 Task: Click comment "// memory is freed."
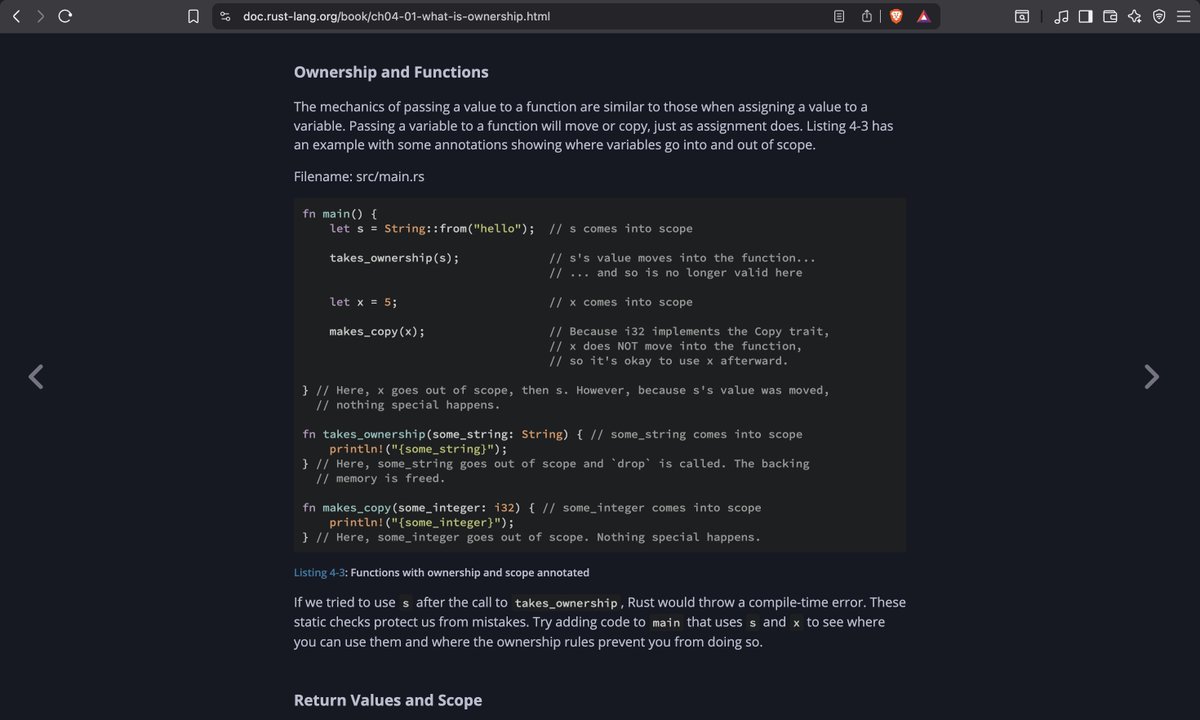click(381, 478)
